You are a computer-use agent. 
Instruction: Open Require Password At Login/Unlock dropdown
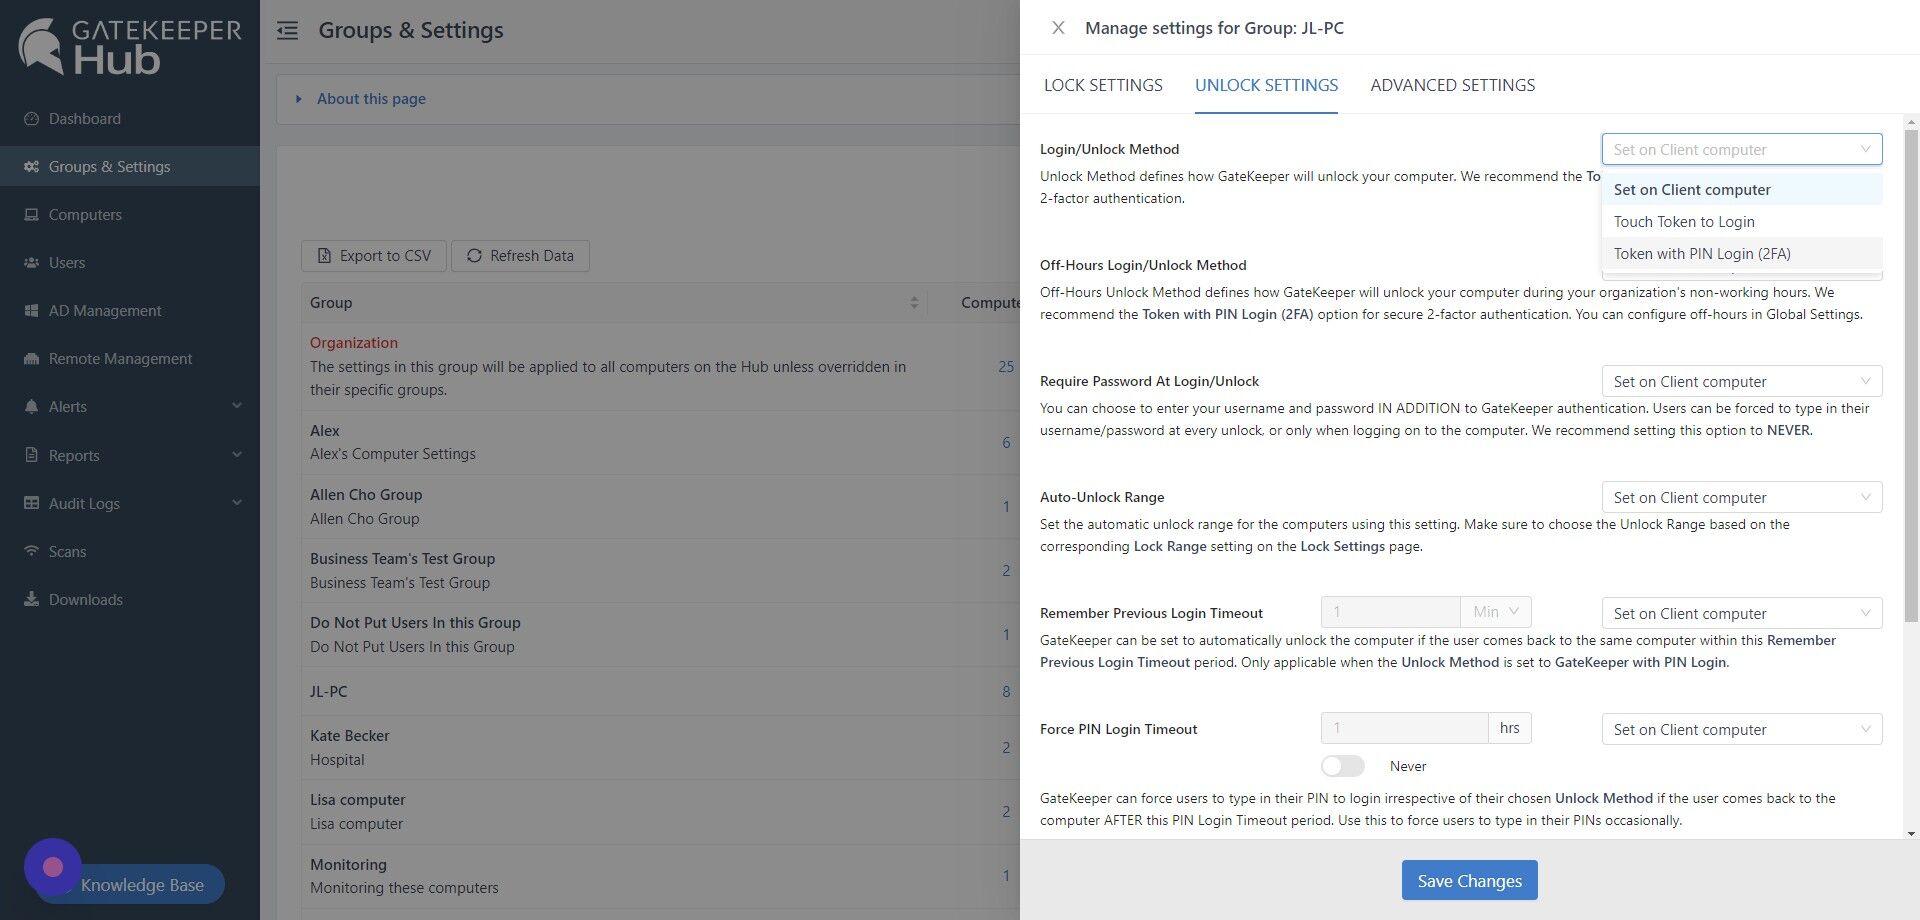[x=1741, y=381]
